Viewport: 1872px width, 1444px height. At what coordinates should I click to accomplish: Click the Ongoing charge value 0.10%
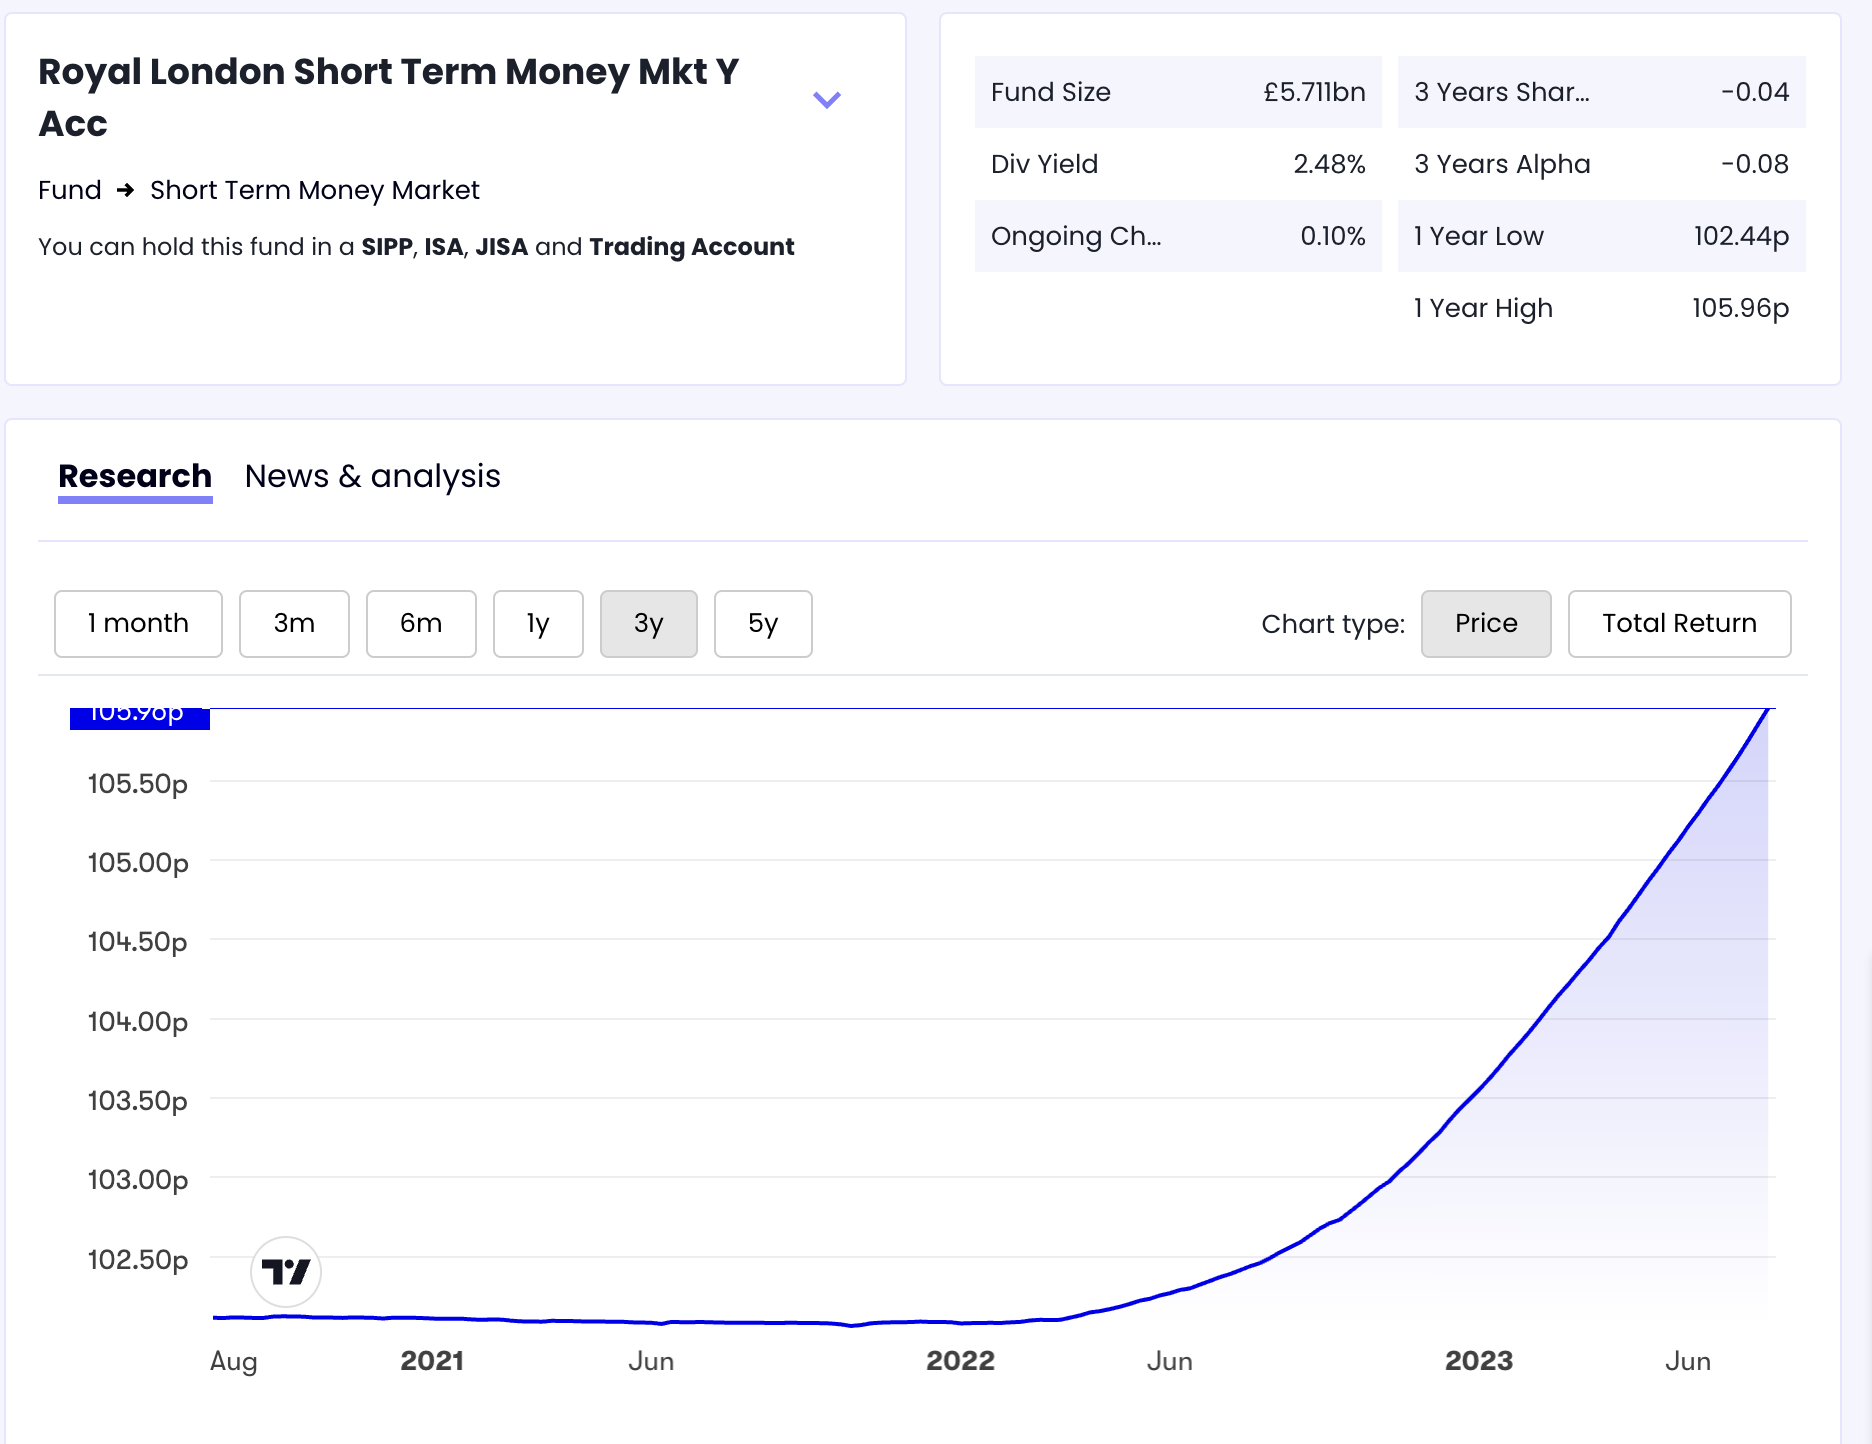click(x=1332, y=236)
